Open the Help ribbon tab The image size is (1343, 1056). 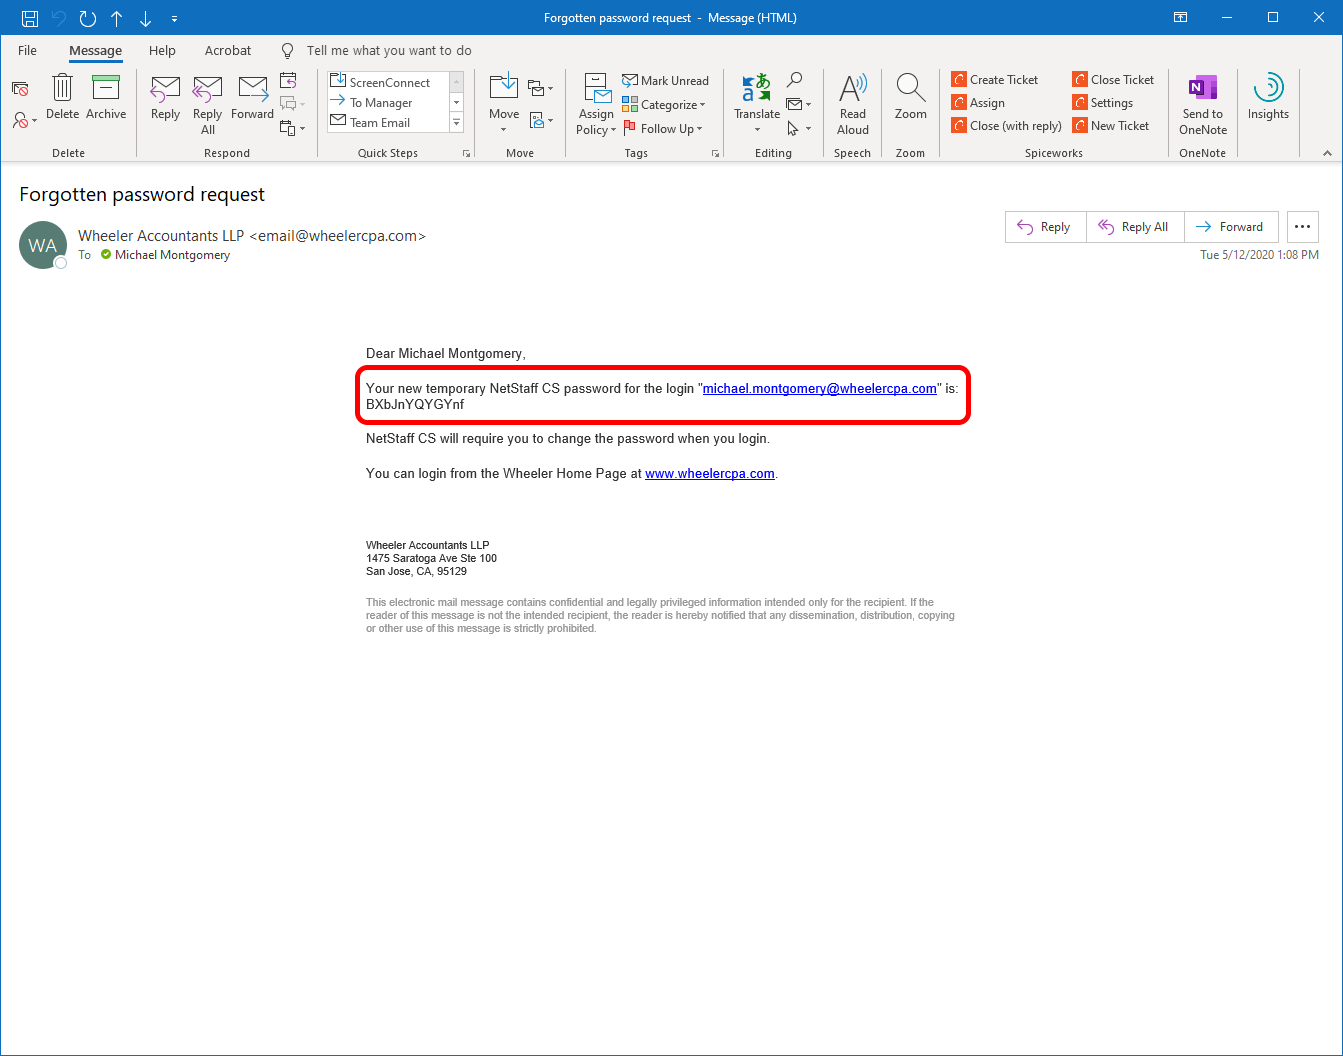point(162,50)
